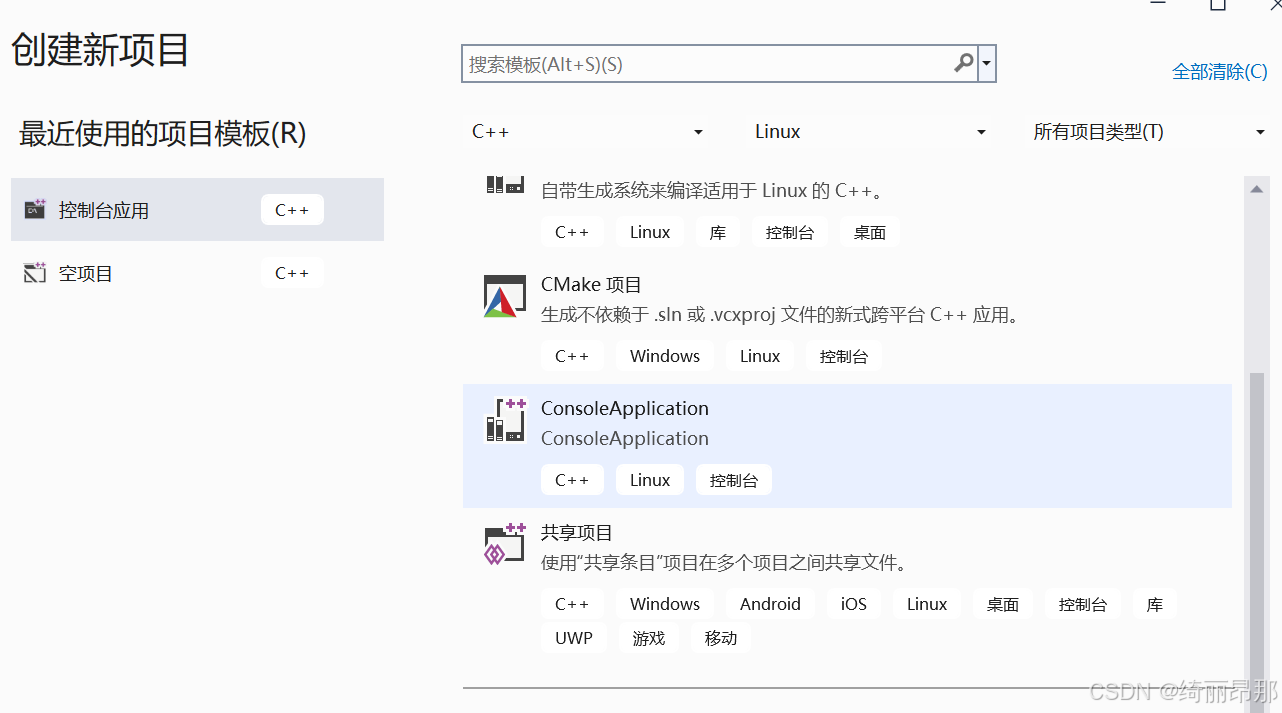
Task: Click the template list scroll-up arrow
Action: tap(1256, 187)
